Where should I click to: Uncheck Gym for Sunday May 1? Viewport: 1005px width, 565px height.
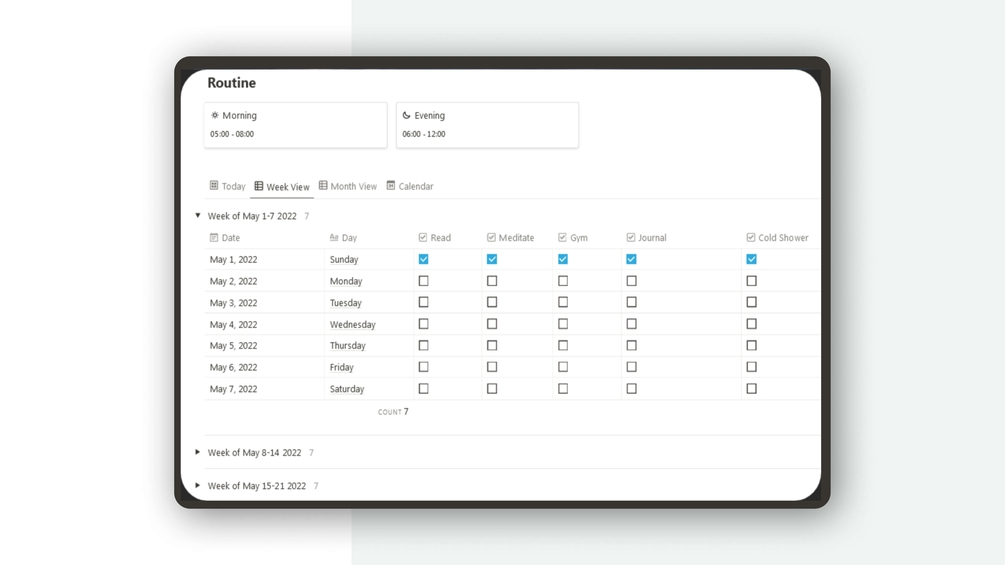(x=563, y=259)
